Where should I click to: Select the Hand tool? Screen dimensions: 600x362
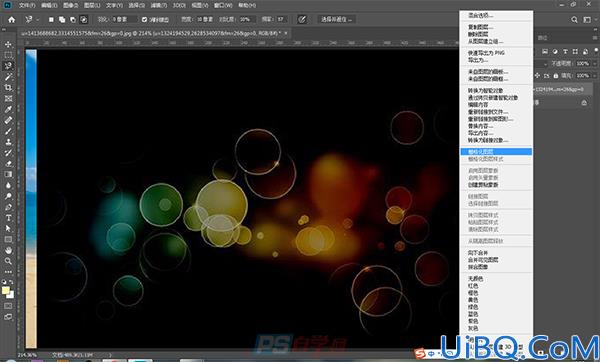tap(8, 250)
